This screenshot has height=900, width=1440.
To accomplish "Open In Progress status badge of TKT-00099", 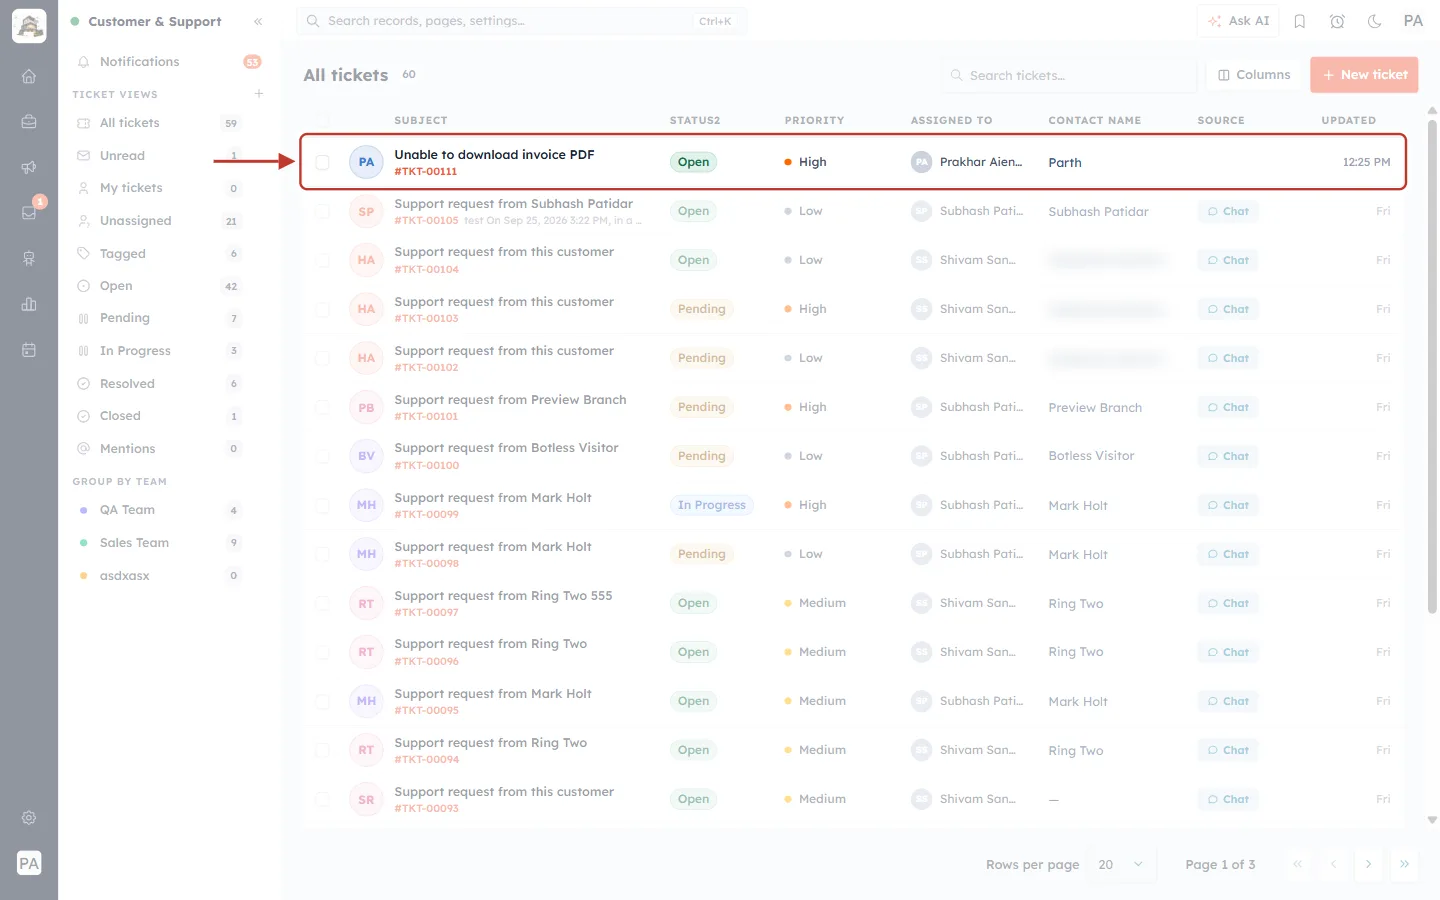I will tap(711, 505).
